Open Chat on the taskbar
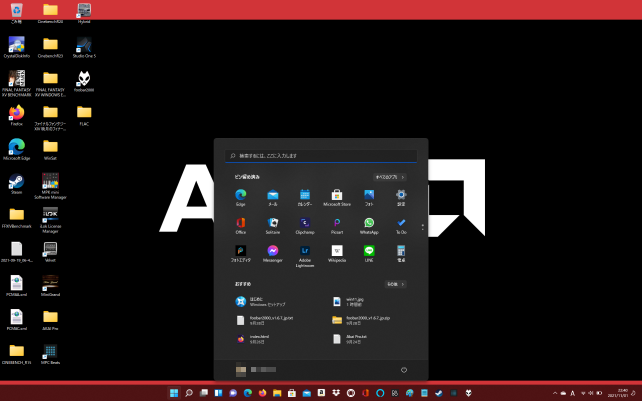642x401 pixels. coord(233,393)
